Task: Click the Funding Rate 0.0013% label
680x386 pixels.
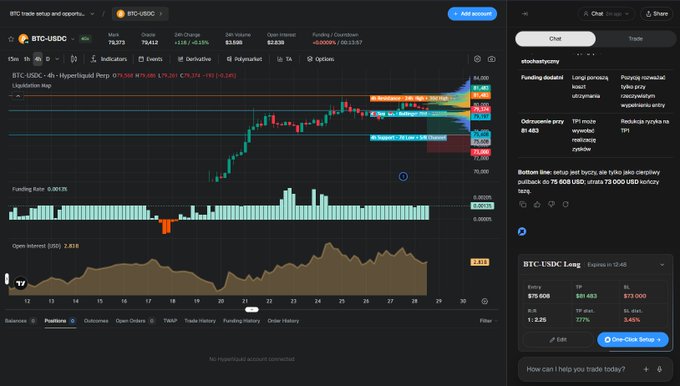Action: 39,189
